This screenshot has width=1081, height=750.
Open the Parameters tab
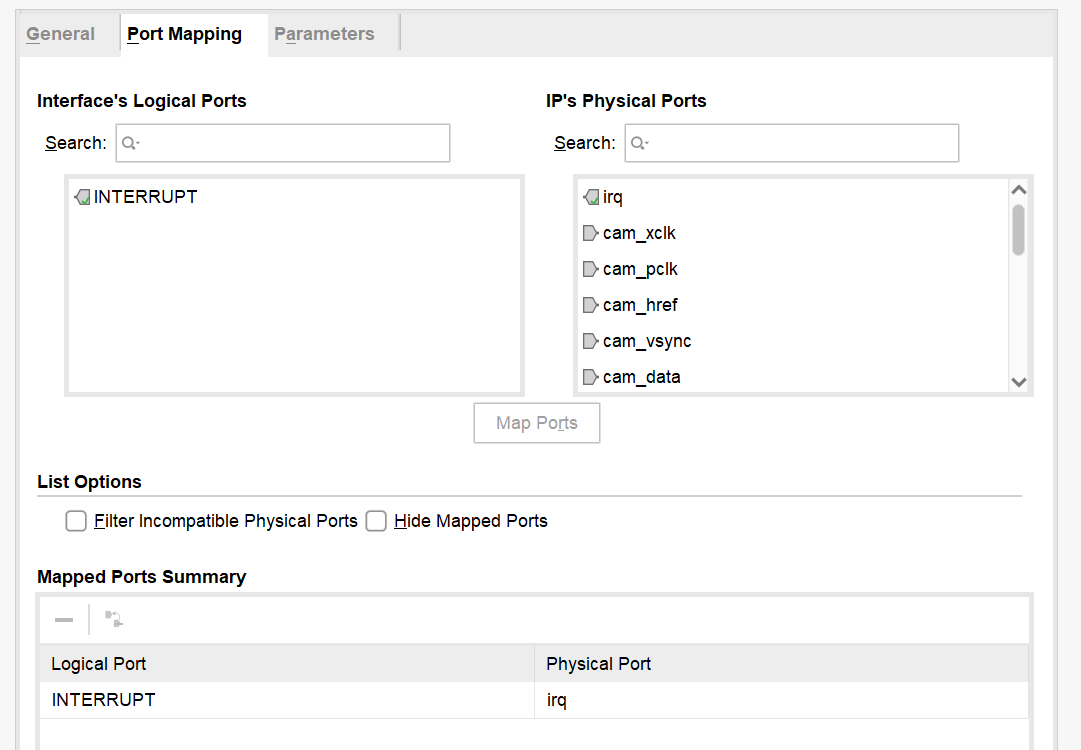click(x=324, y=34)
